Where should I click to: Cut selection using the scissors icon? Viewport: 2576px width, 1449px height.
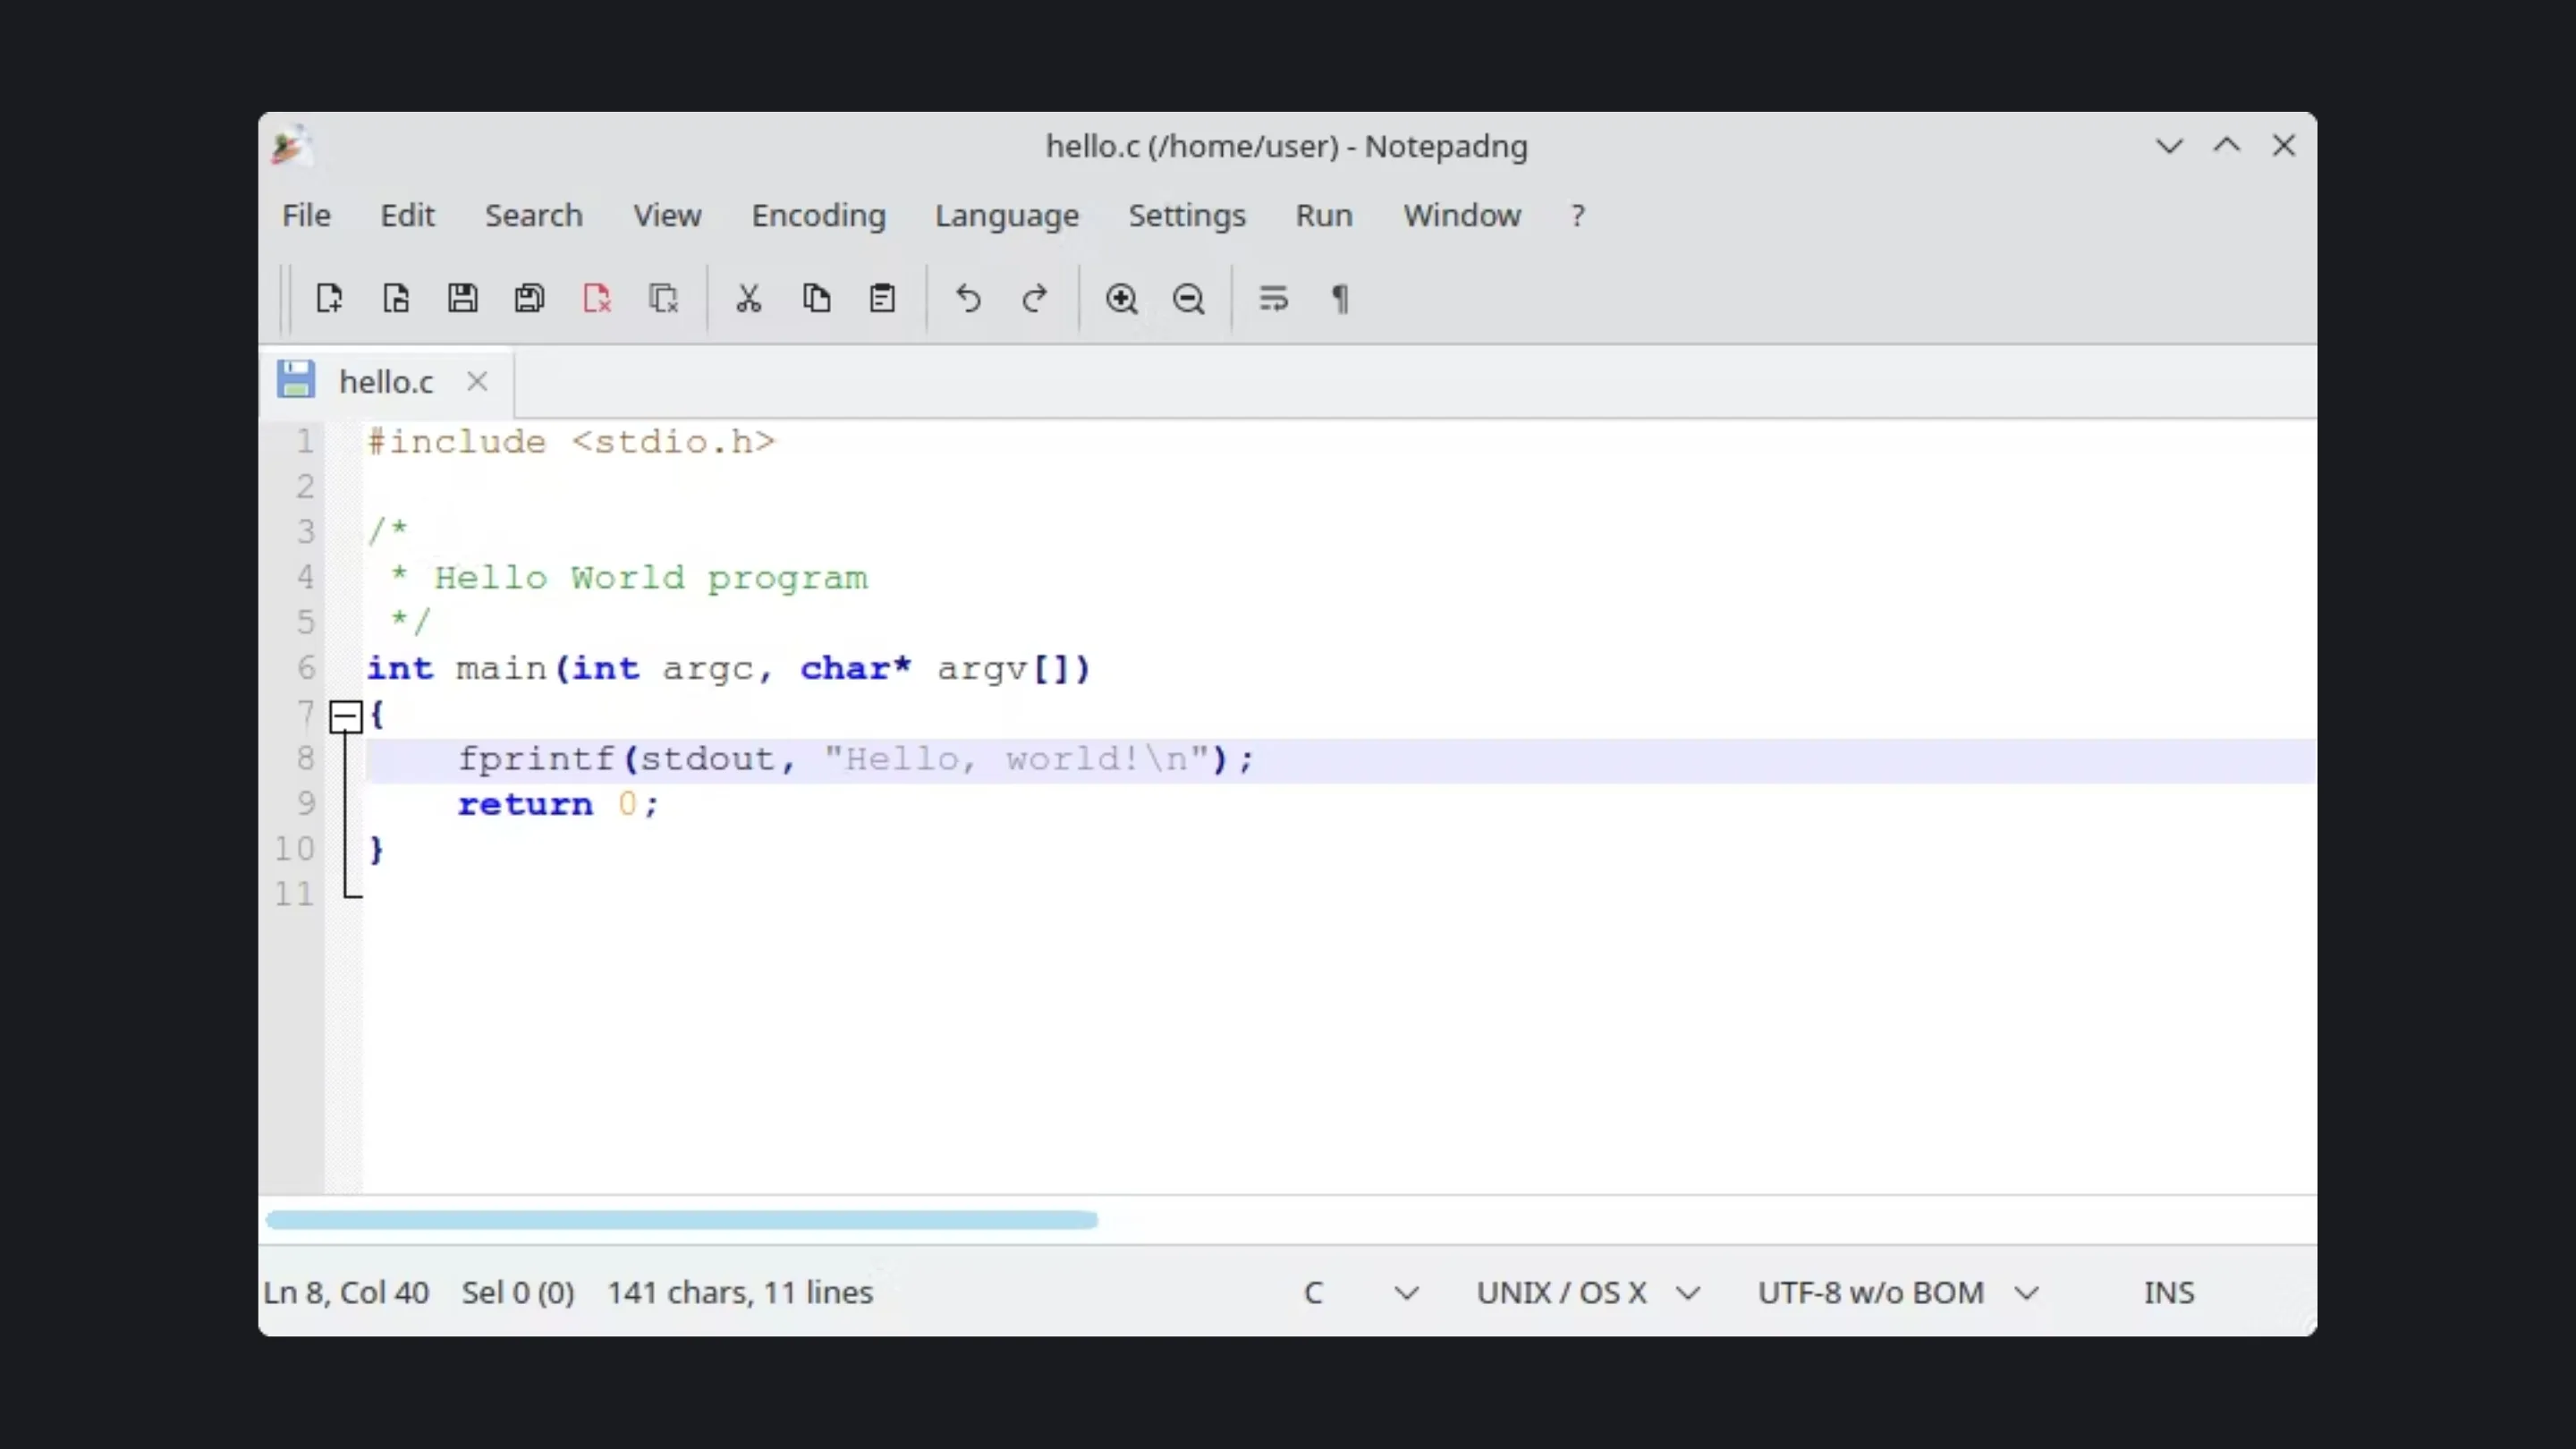749,298
